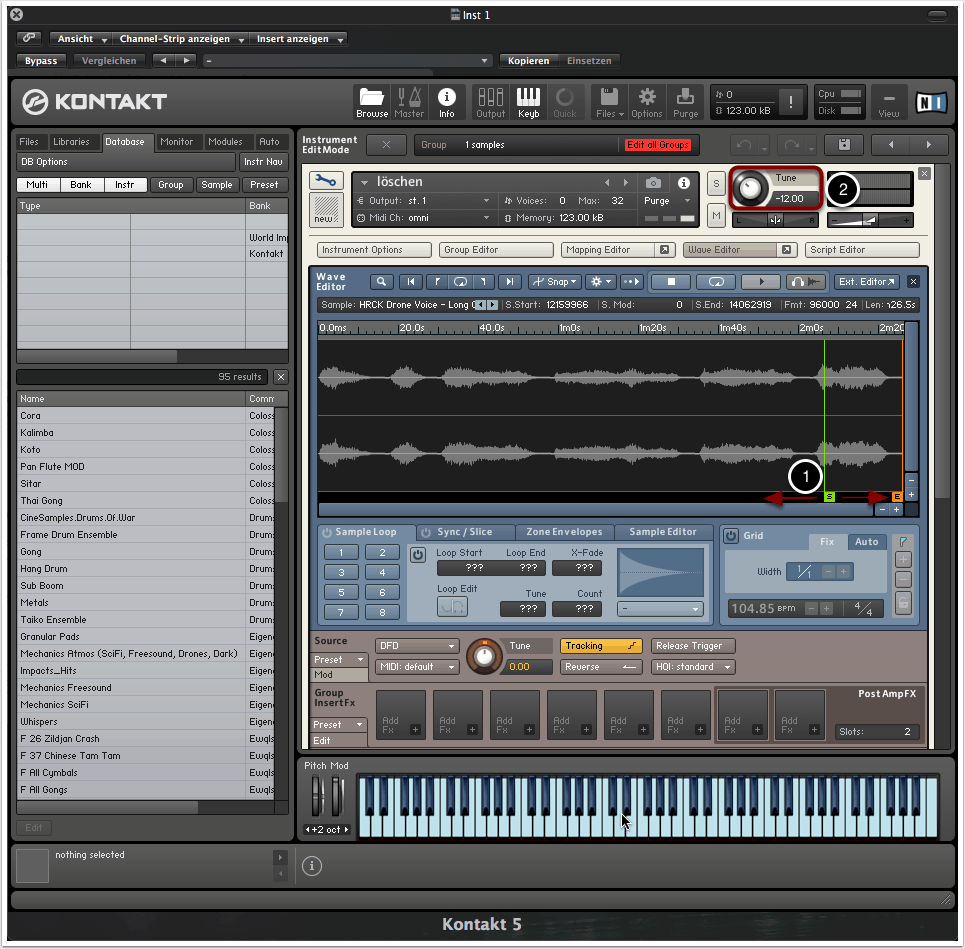Solo the instrument with S button

[x=716, y=184]
